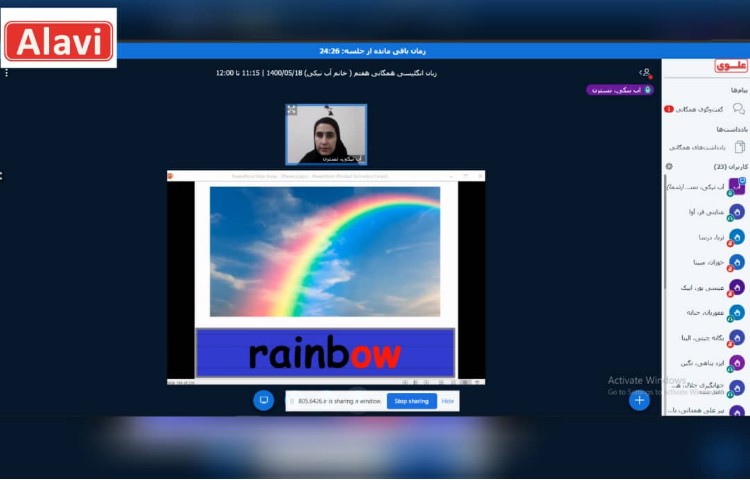Click the blue screen share icon
The height and width of the screenshot is (480, 750).
coord(264,400)
